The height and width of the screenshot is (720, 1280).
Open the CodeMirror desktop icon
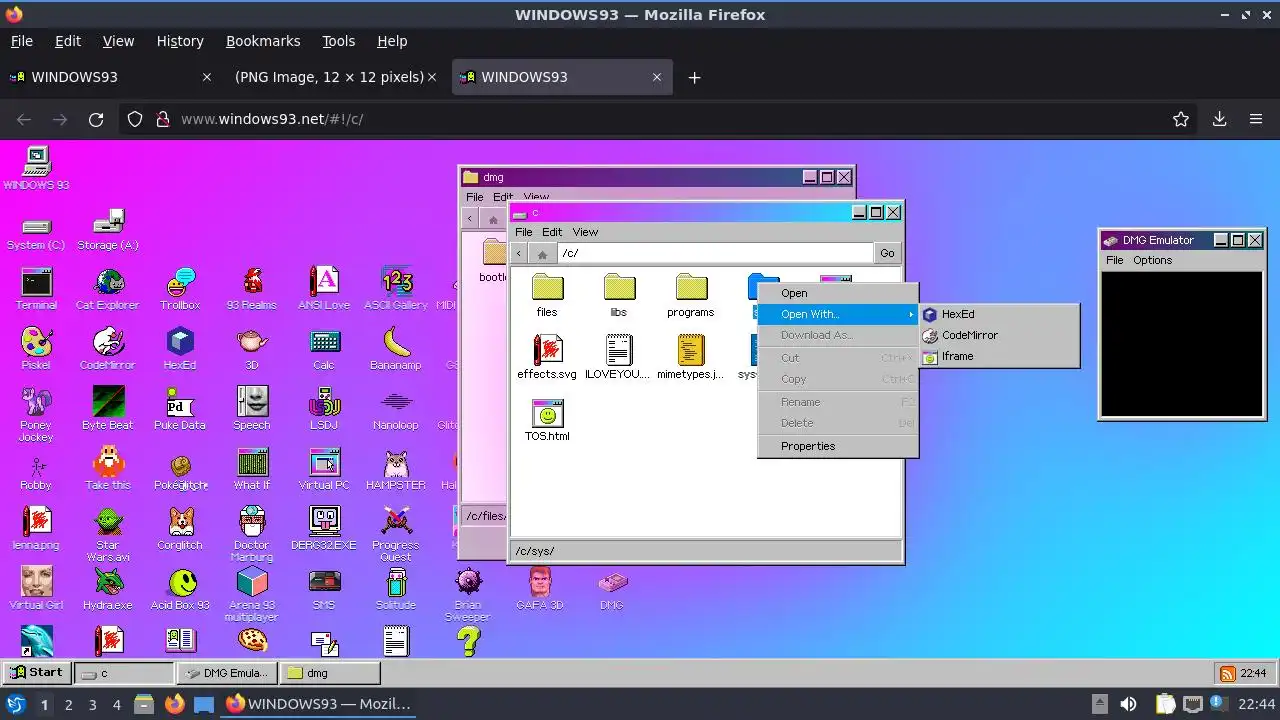click(x=108, y=349)
